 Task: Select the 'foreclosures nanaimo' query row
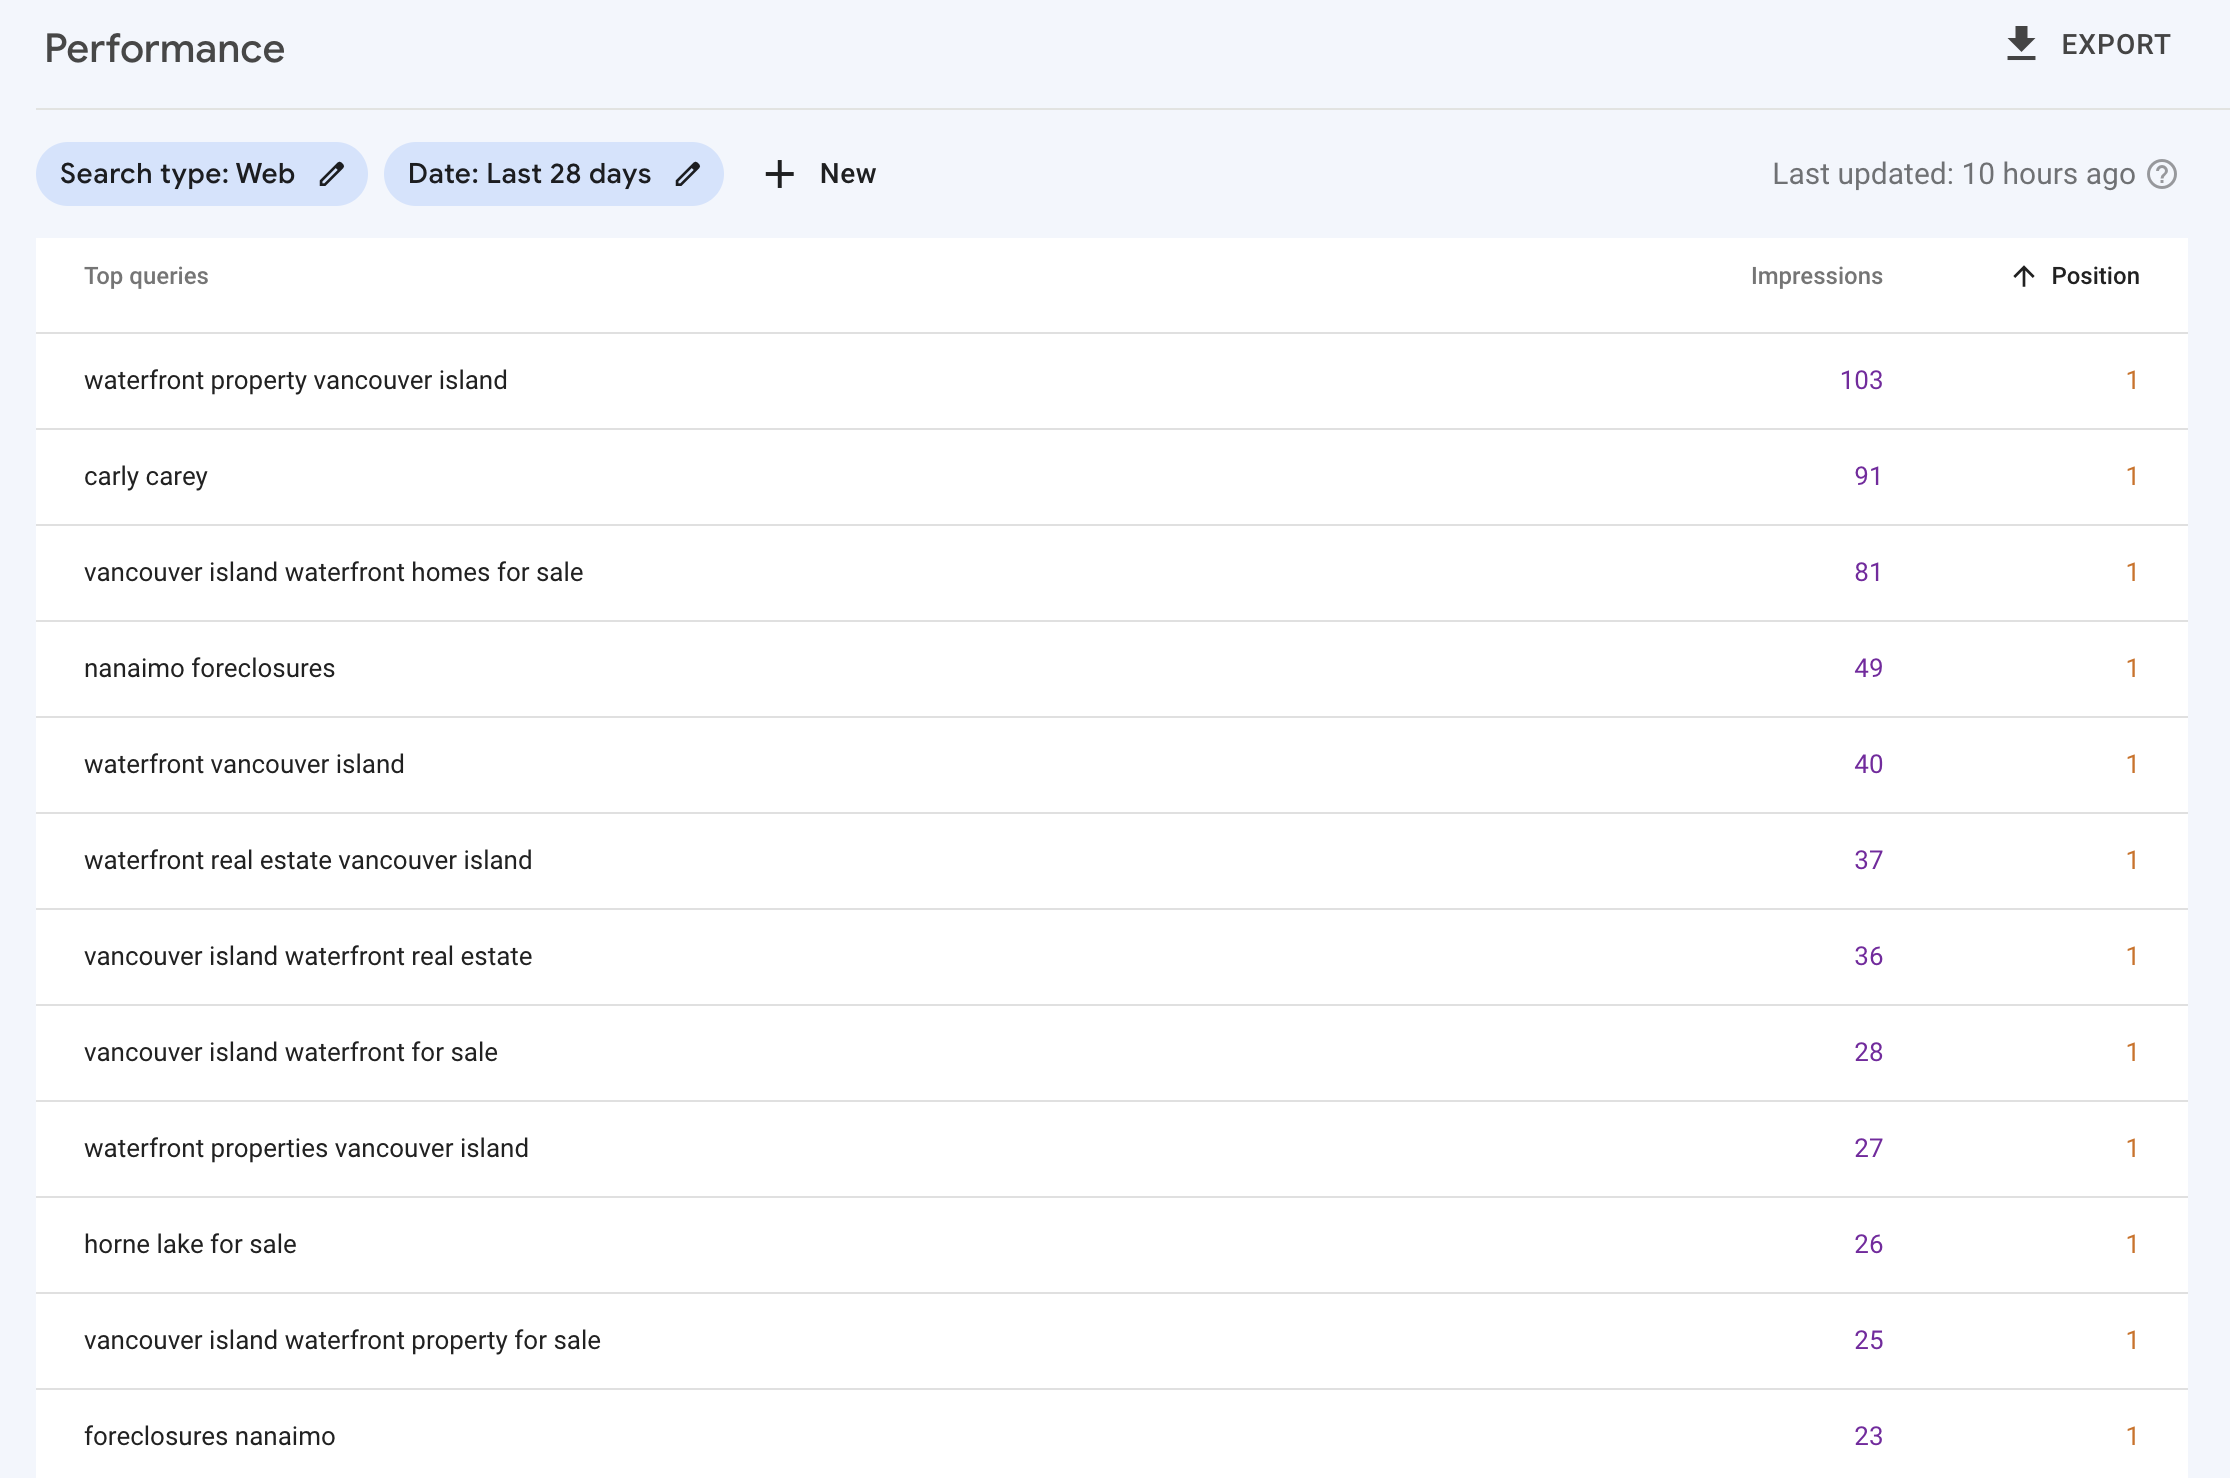pos(209,1436)
